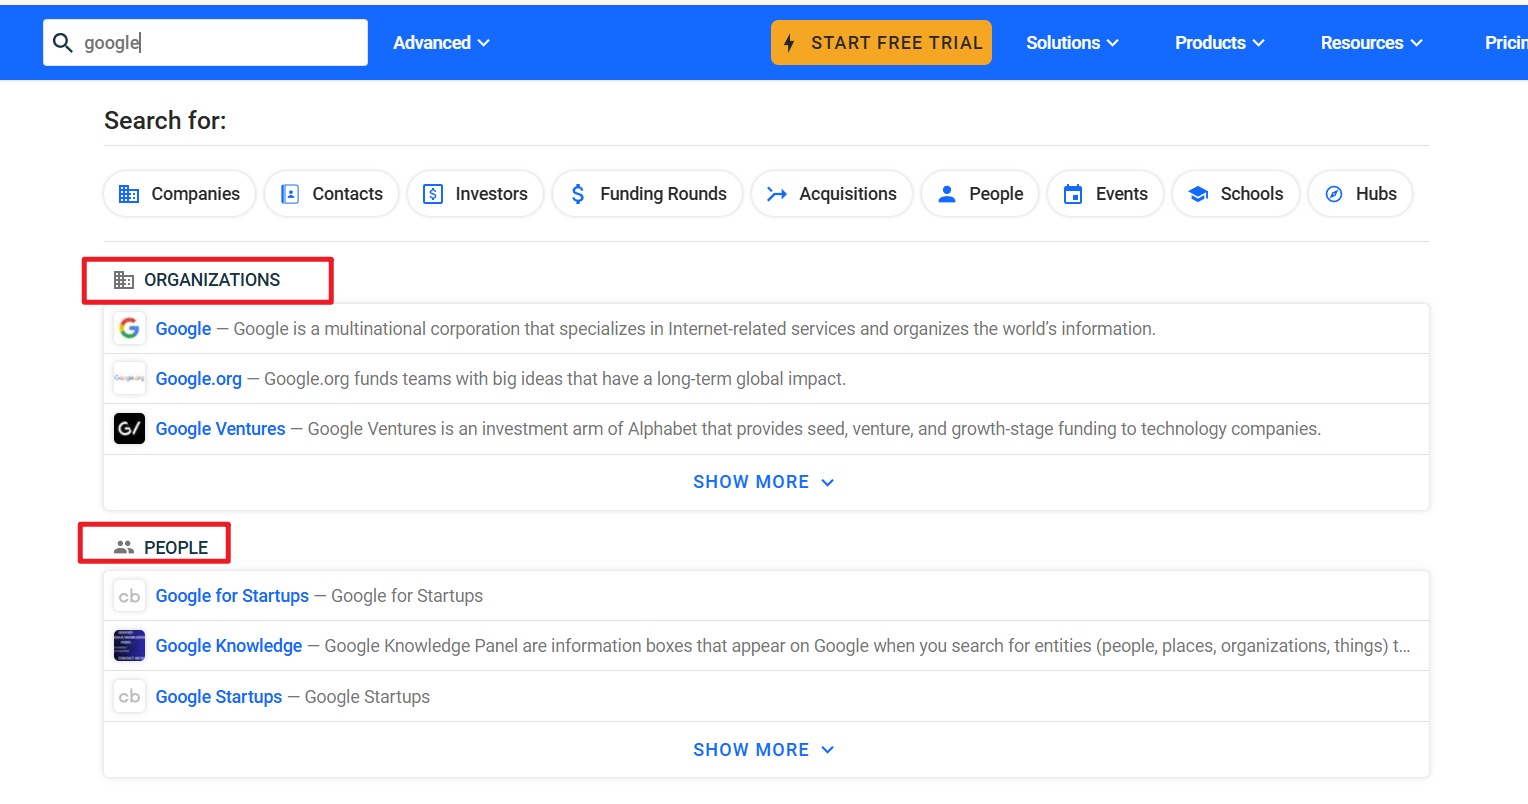Image resolution: width=1528 pixels, height=804 pixels.
Task: Click the Google logo icon in results
Action: click(129, 328)
